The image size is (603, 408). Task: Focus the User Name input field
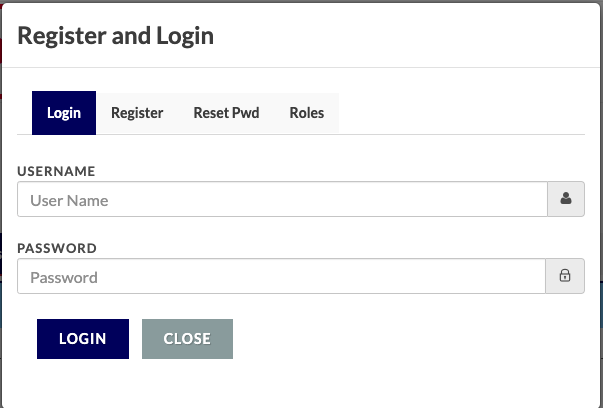point(282,199)
